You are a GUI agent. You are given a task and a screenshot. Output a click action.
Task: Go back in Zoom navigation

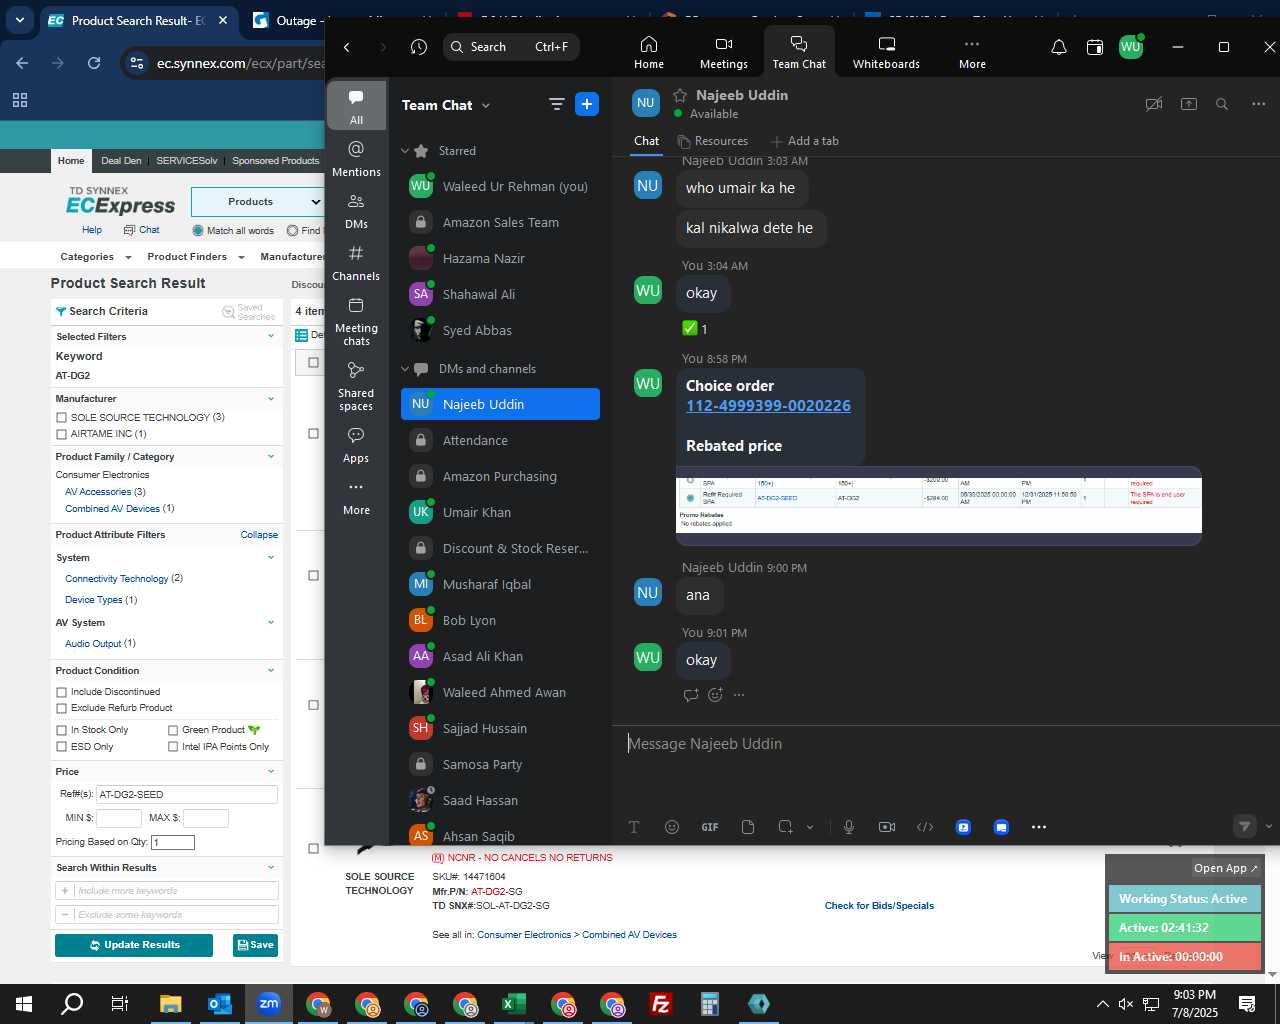pyautogui.click(x=347, y=47)
